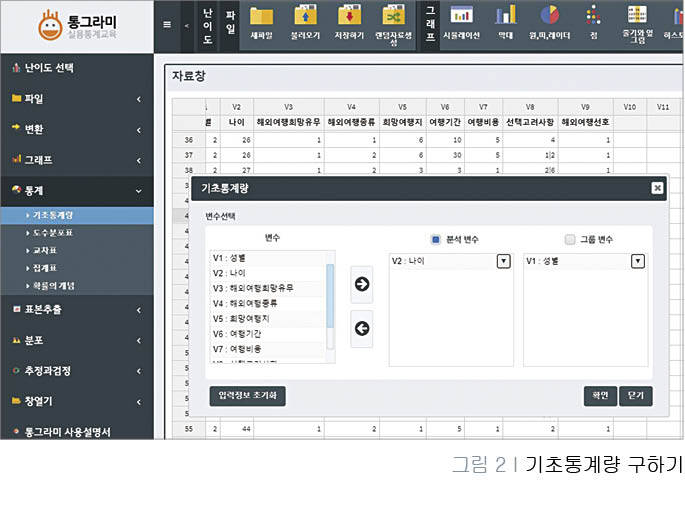
Task: Click the 통그라미 logo
Action: point(78,25)
